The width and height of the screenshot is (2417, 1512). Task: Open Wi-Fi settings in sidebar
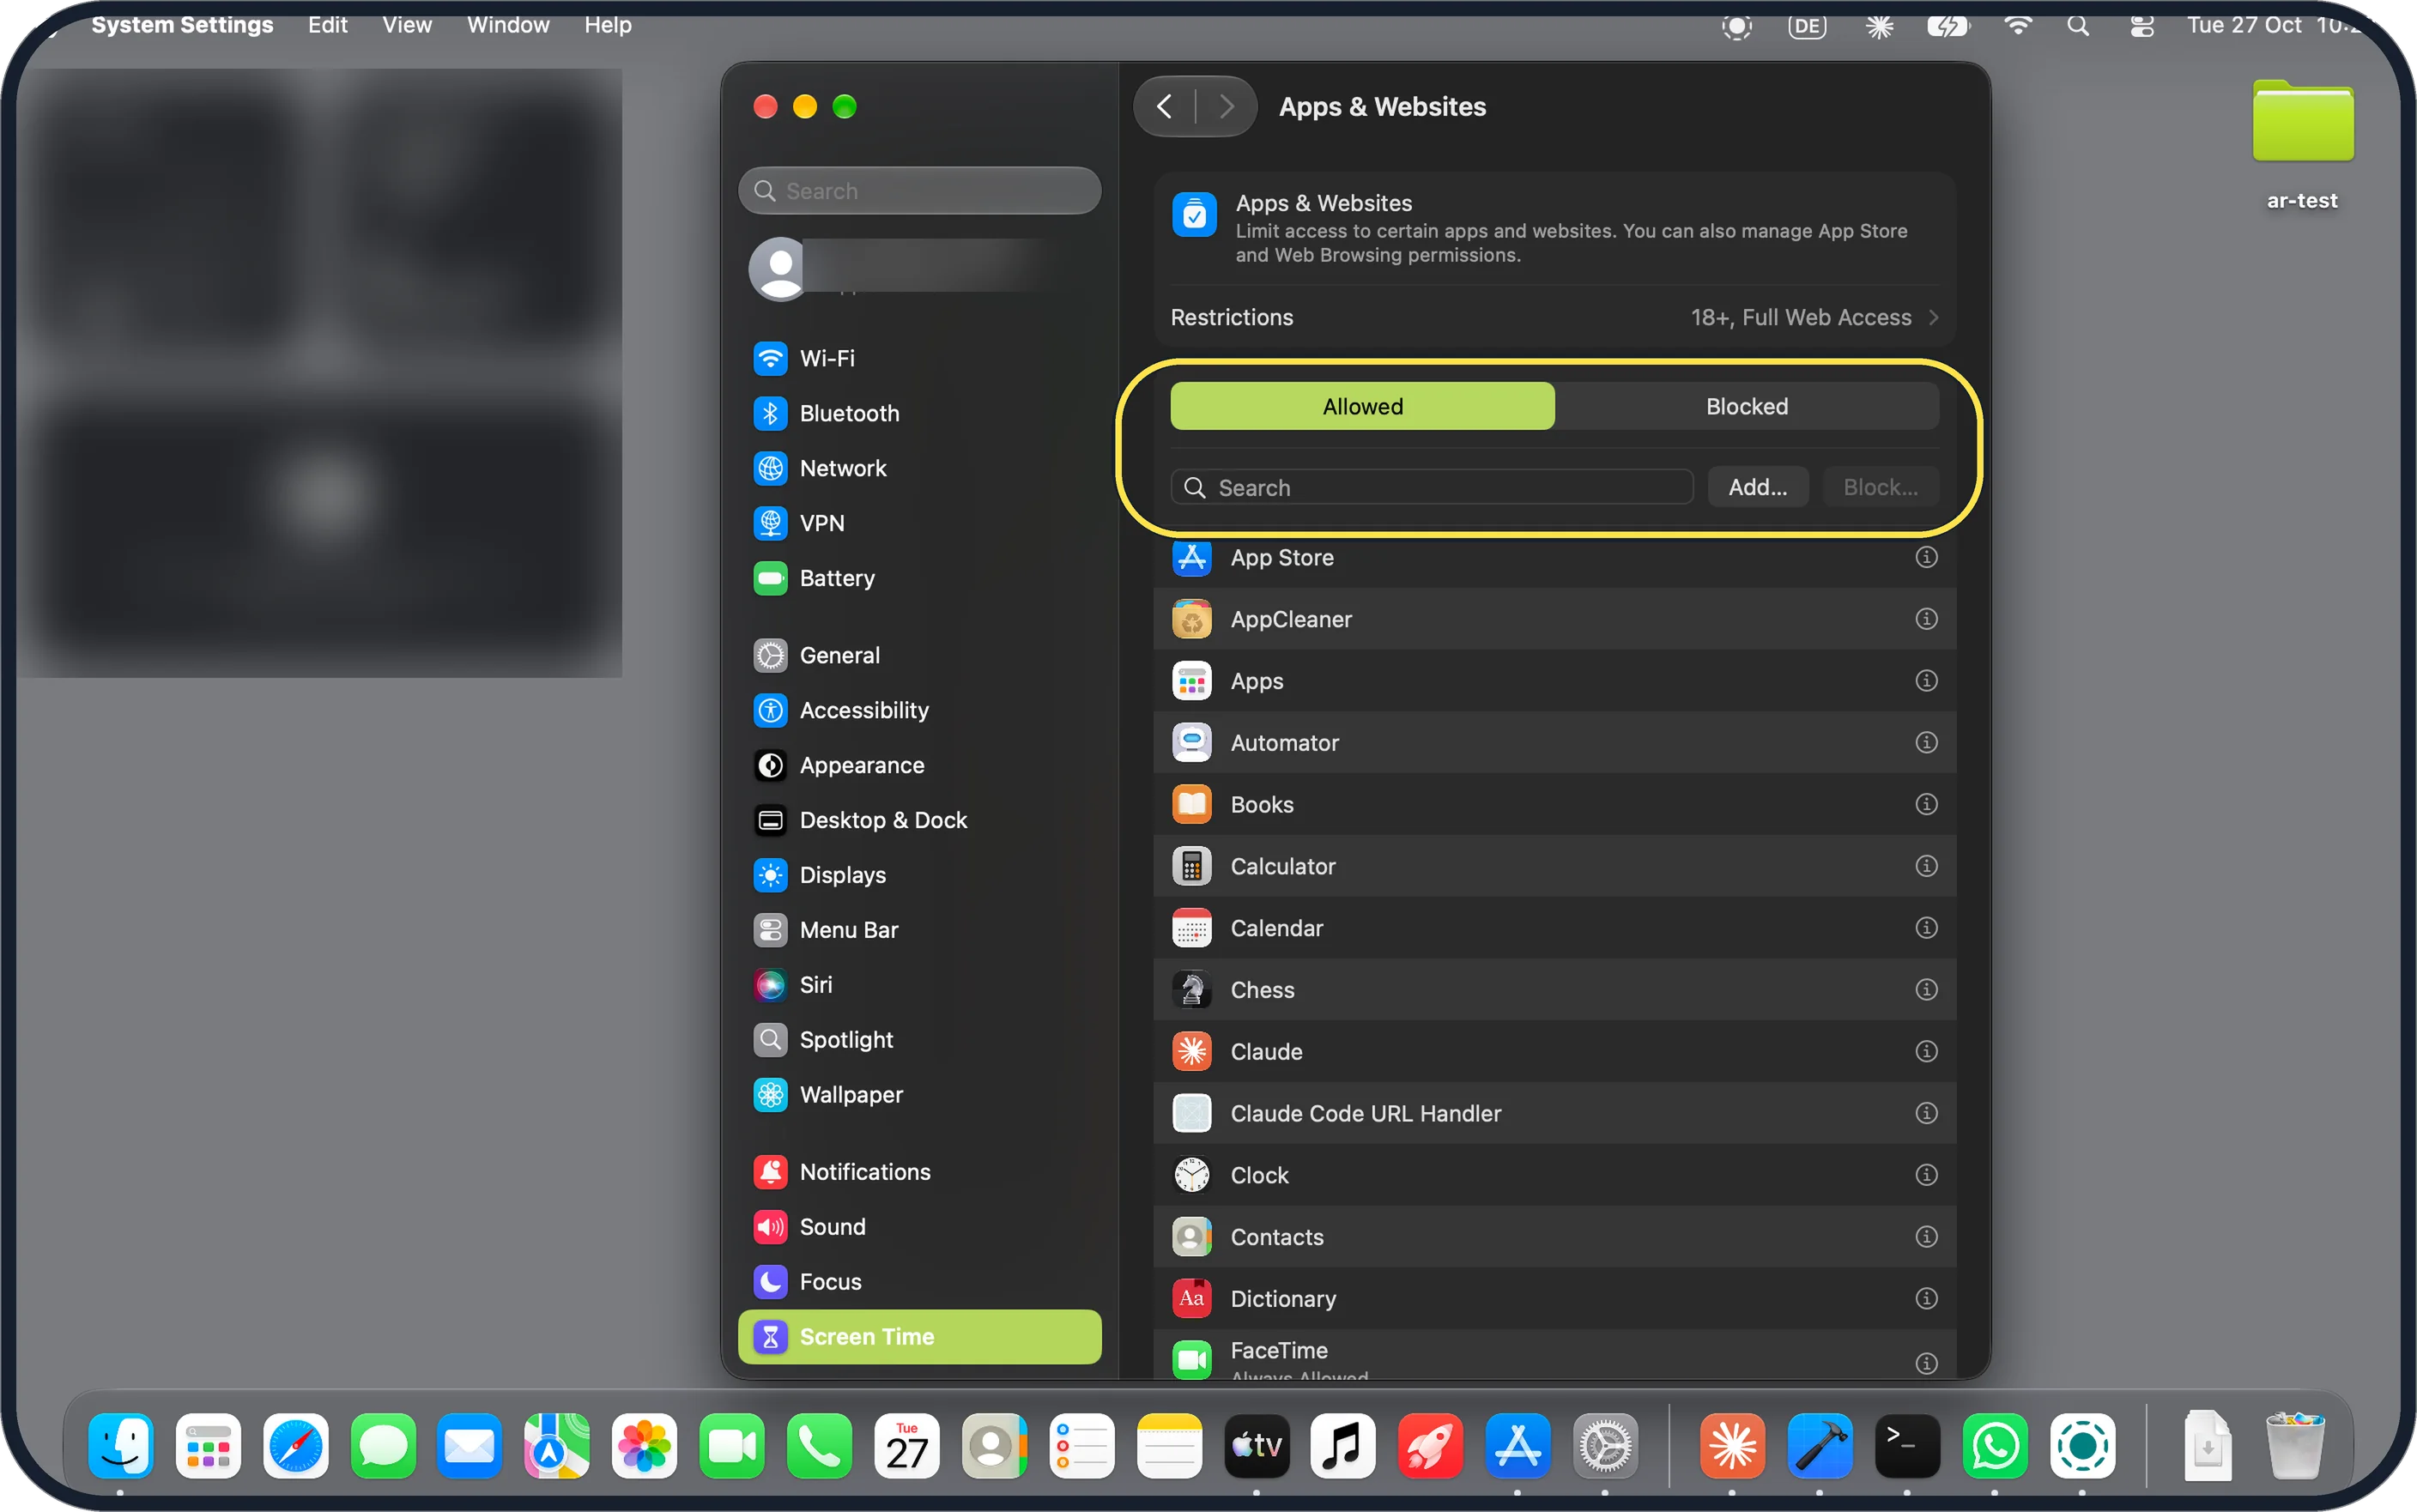[919, 358]
